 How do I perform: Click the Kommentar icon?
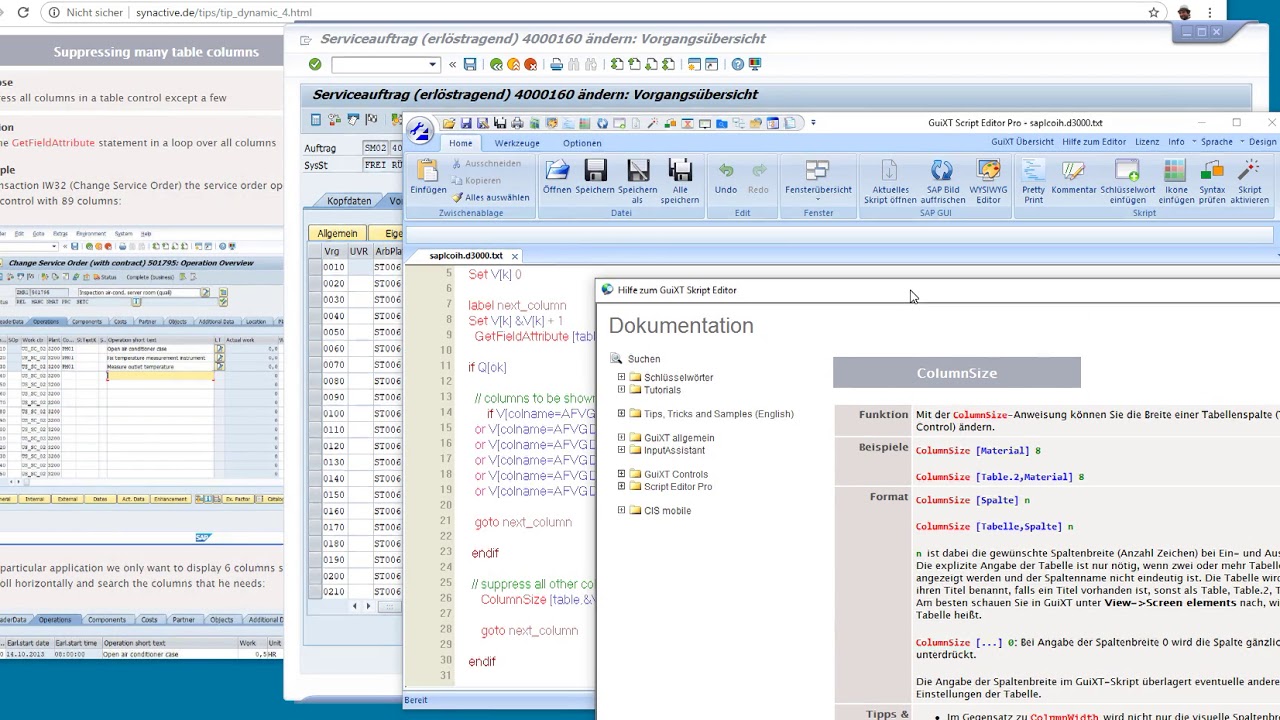click(1074, 176)
